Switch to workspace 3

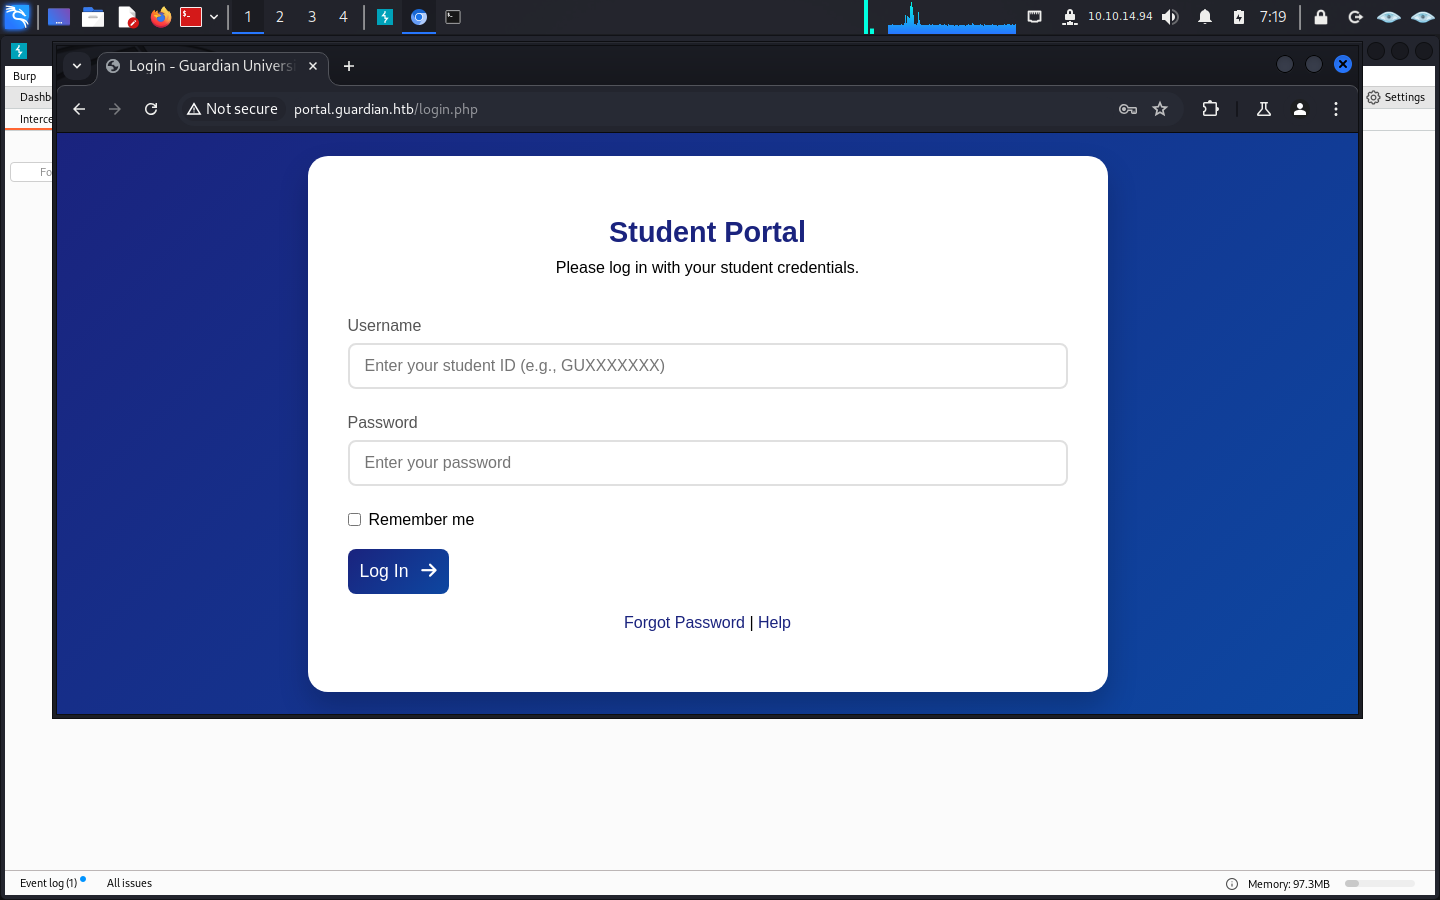[312, 17]
